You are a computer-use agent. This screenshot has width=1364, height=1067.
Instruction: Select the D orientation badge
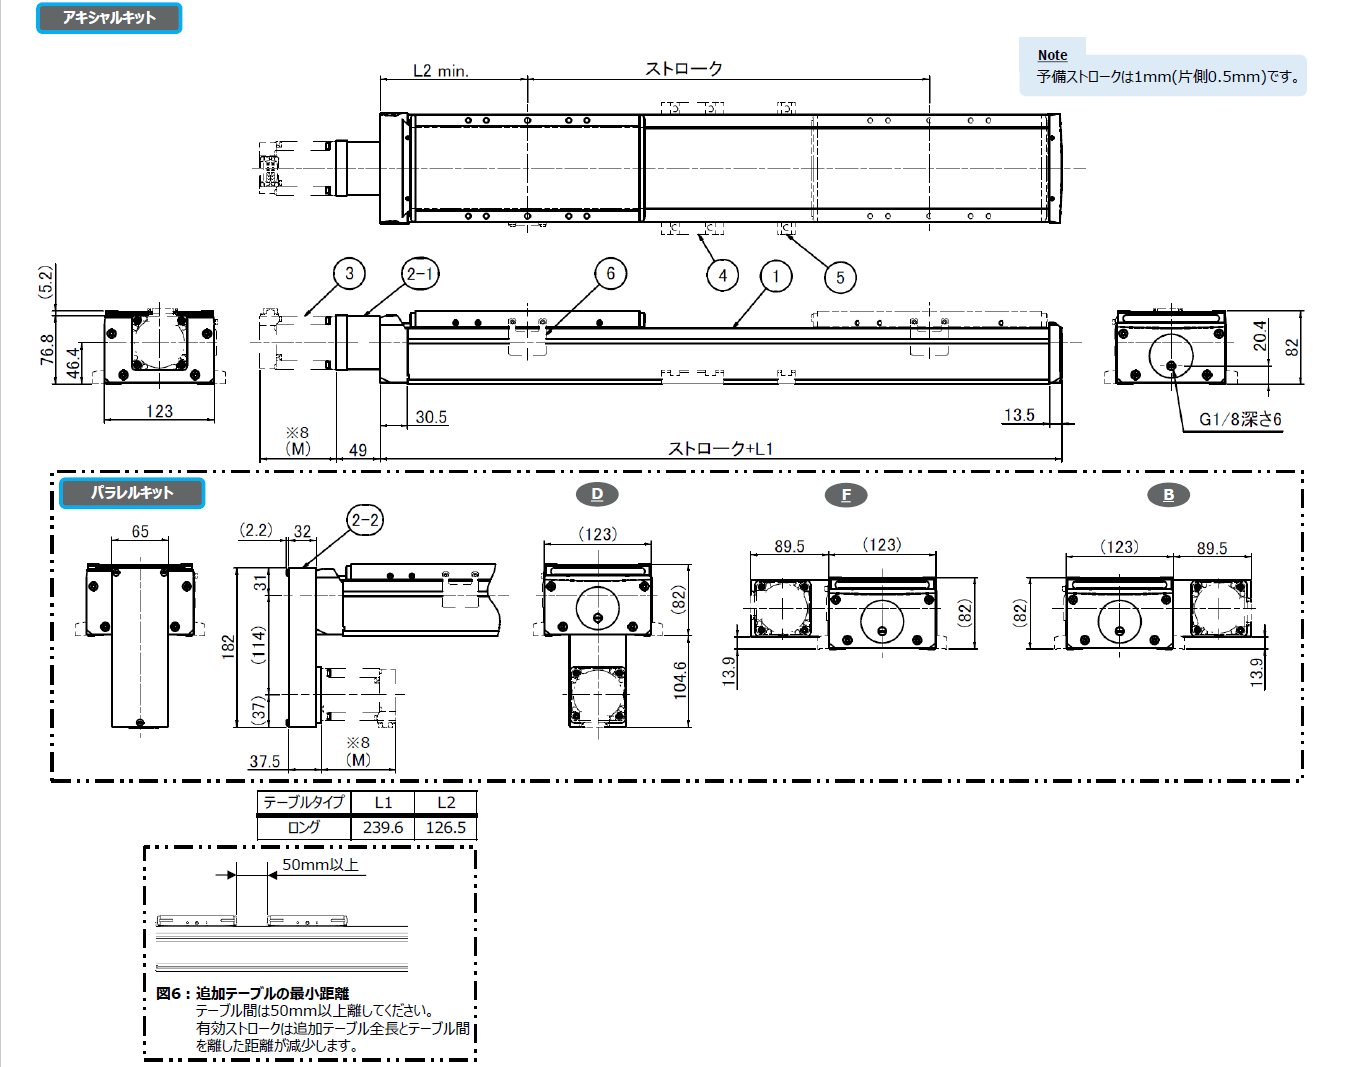point(597,494)
